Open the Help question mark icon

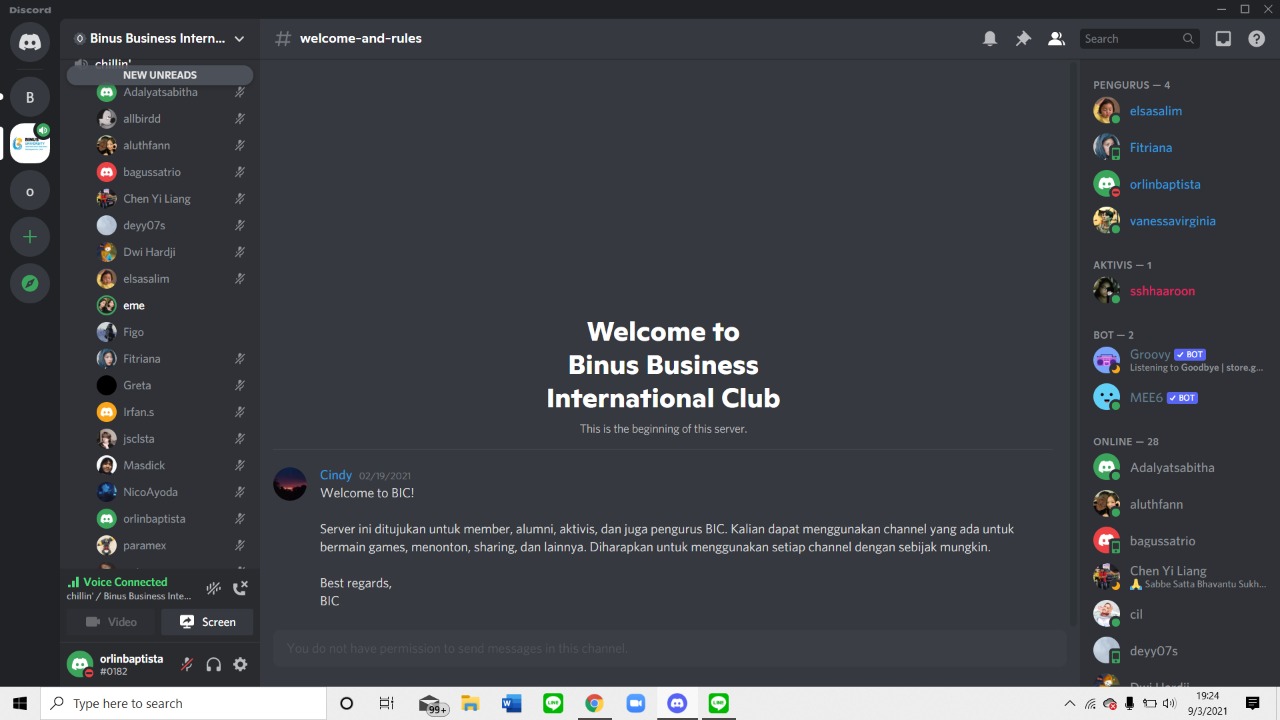tap(1257, 39)
